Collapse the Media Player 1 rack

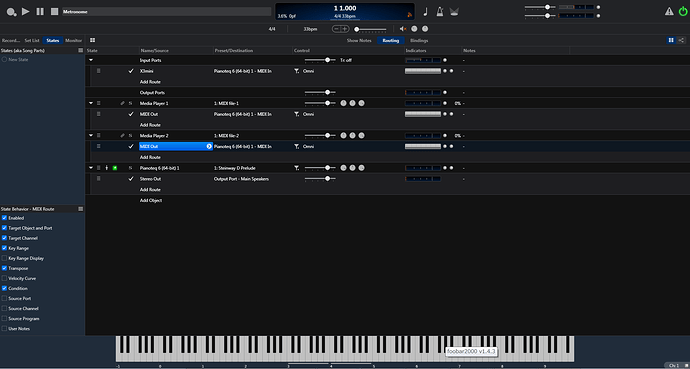click(x=91, y=103)
